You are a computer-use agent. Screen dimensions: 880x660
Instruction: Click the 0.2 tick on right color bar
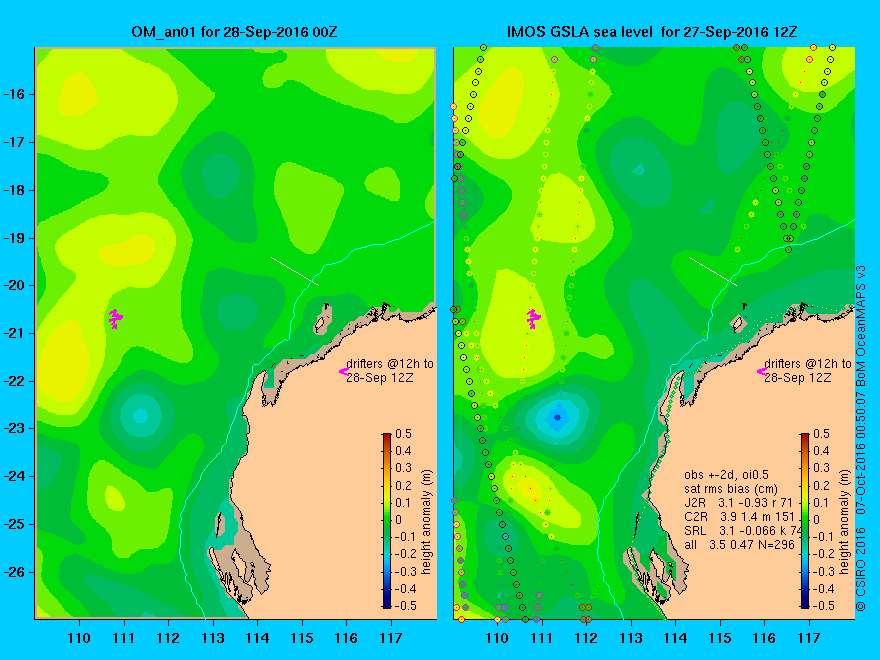(822, 485)
